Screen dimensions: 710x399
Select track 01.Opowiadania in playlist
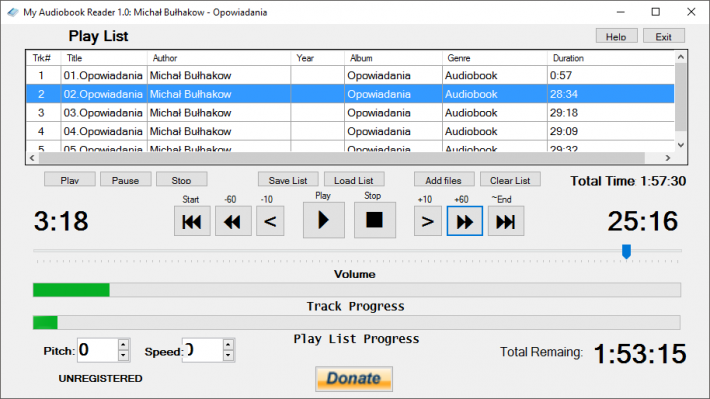(x=350, y=75)
